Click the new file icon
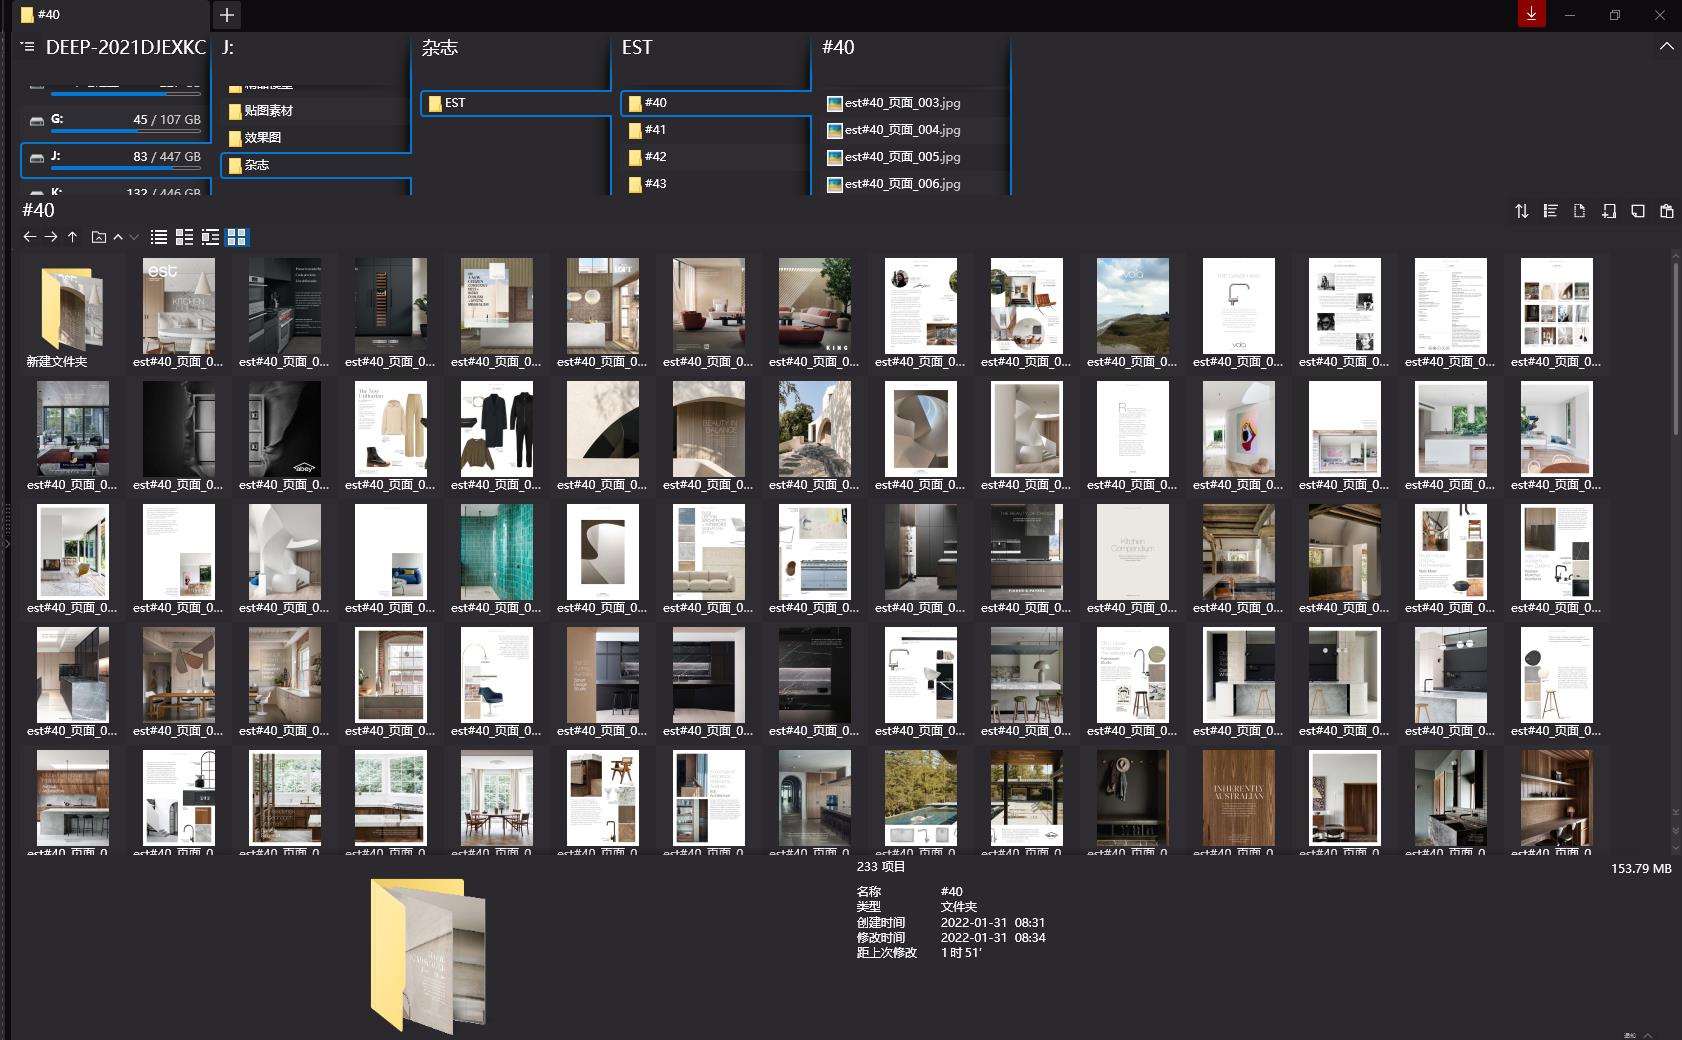The width and height of the screenshot is (1682, 1040). [1579, 211]
